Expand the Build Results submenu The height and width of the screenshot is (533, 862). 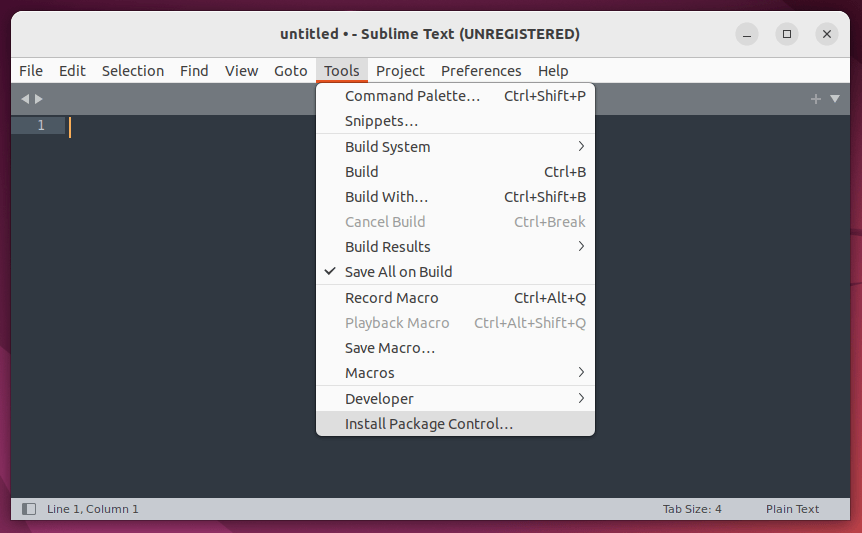click(x=455, y=247)
